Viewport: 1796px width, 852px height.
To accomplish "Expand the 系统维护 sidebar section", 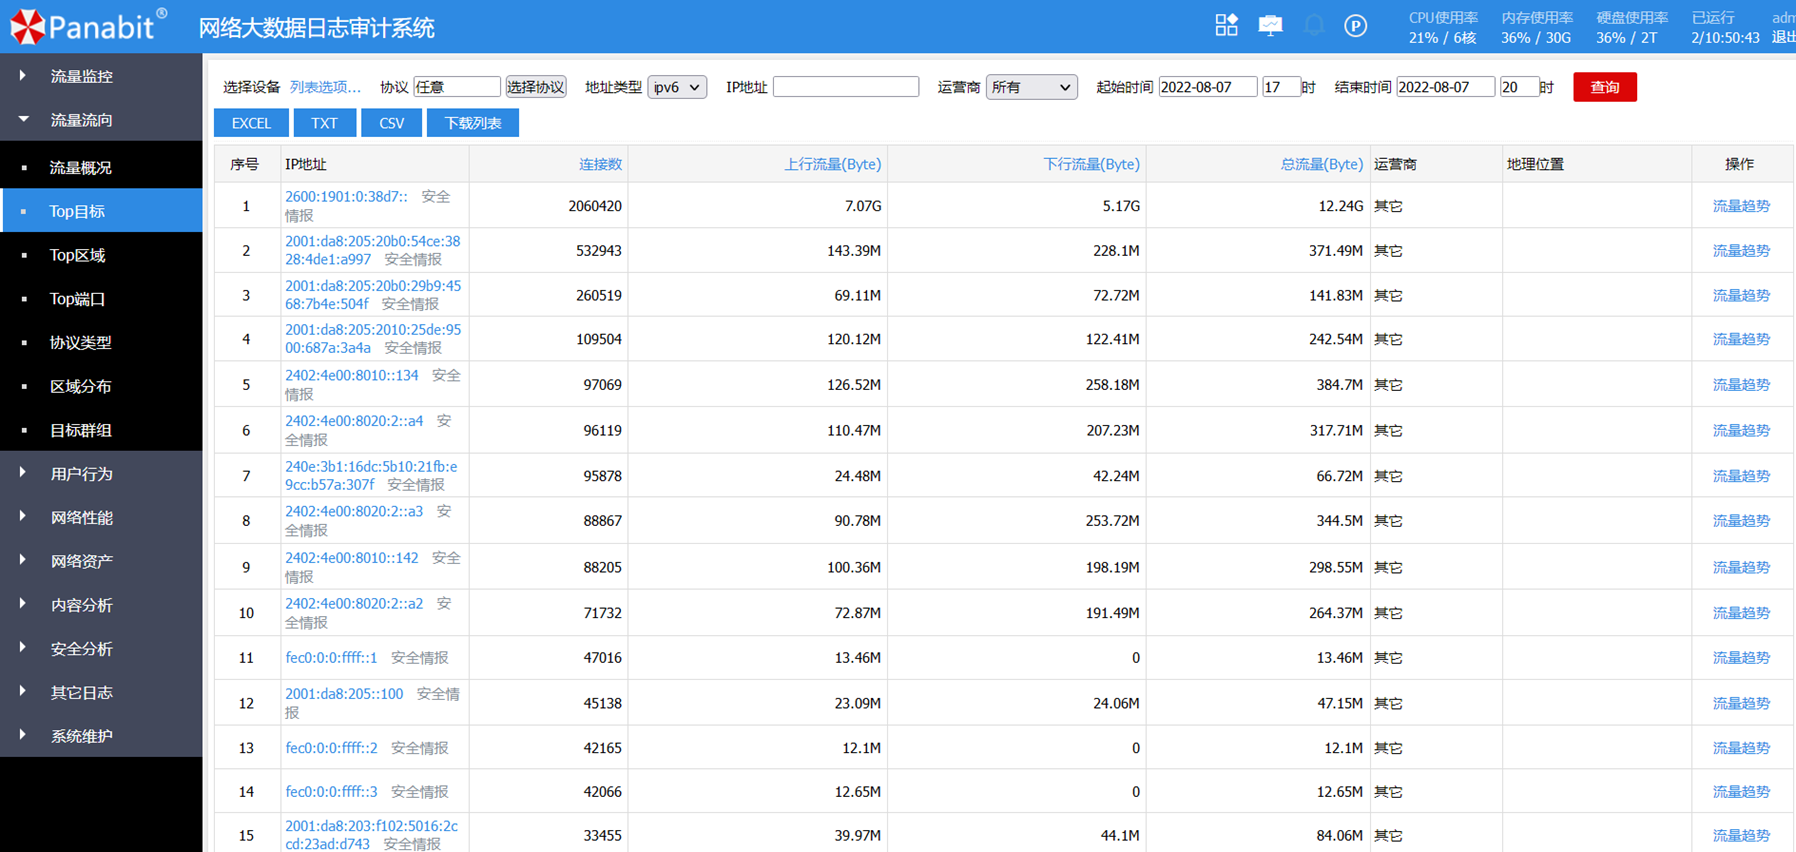I will [101, 736].
